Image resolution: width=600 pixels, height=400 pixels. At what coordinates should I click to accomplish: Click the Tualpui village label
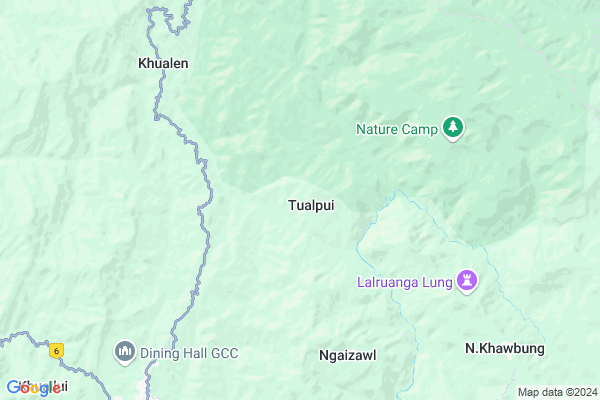click(311, 206)
